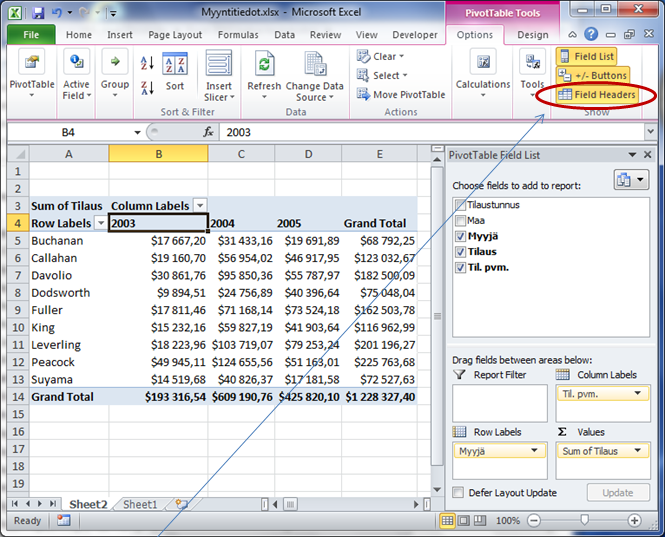Click the Save icon in the quick access toolbar
Image resolution: width=665 pixels, height=537 pixels.
coord(38,13)
